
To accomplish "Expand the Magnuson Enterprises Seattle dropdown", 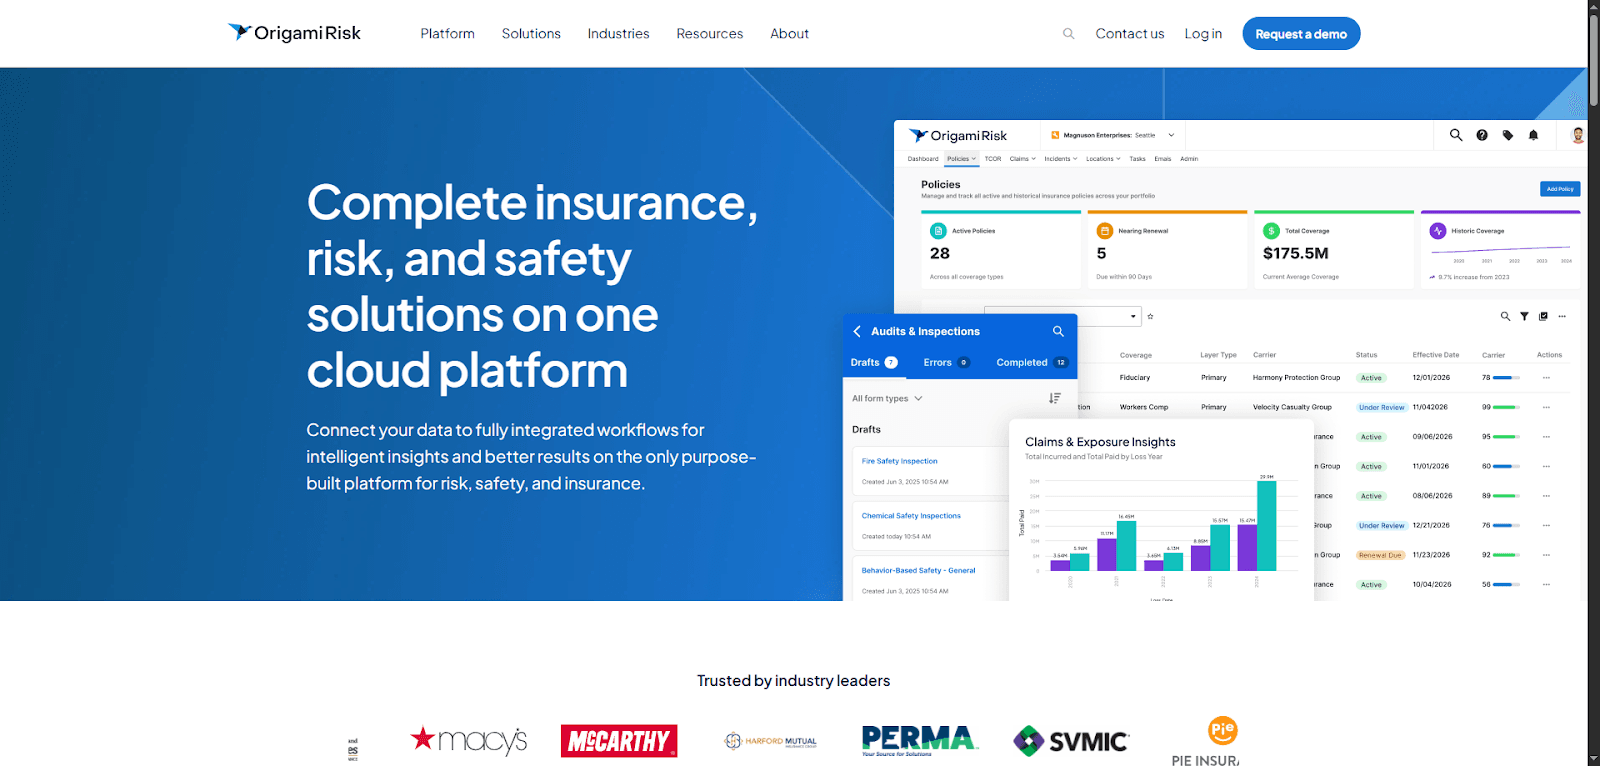I will (1171, 135).
